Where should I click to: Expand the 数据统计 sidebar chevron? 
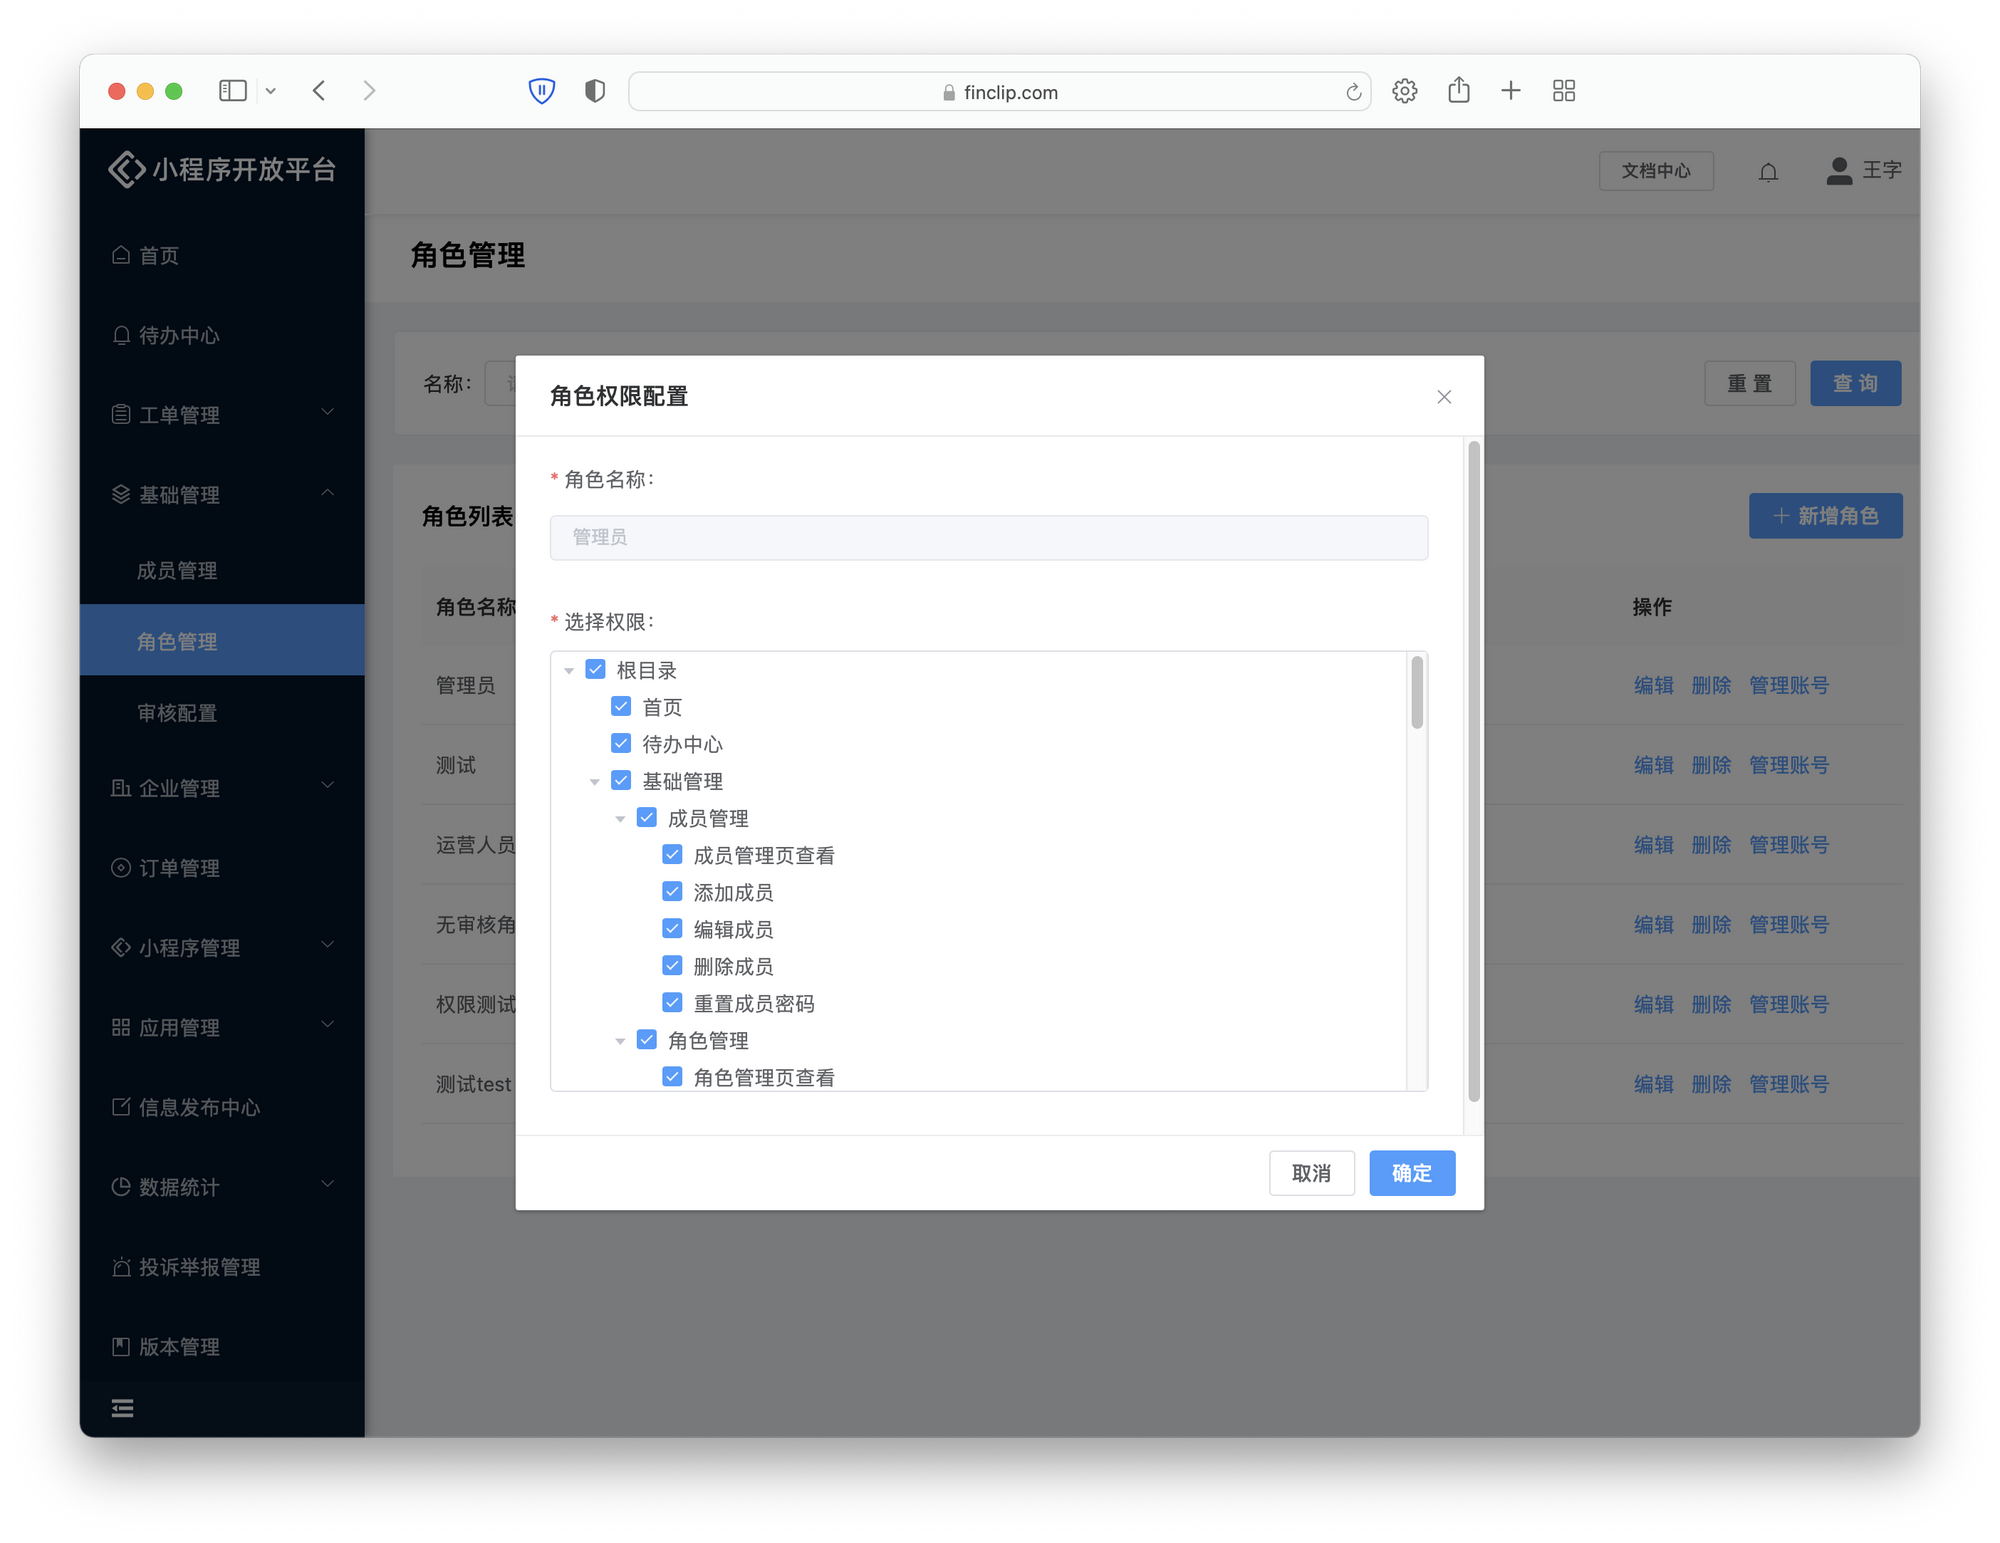click(327, 1184)
